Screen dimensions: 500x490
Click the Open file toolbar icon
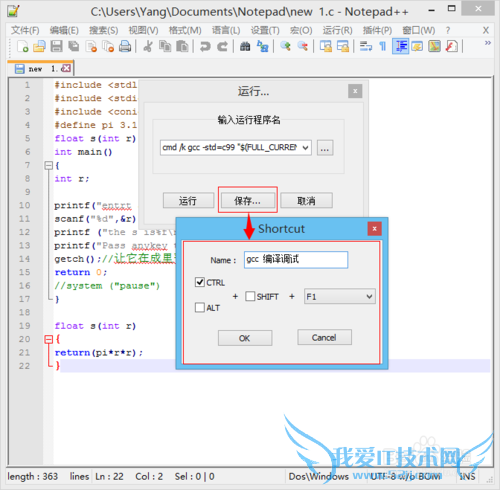(x=39, y=46)
